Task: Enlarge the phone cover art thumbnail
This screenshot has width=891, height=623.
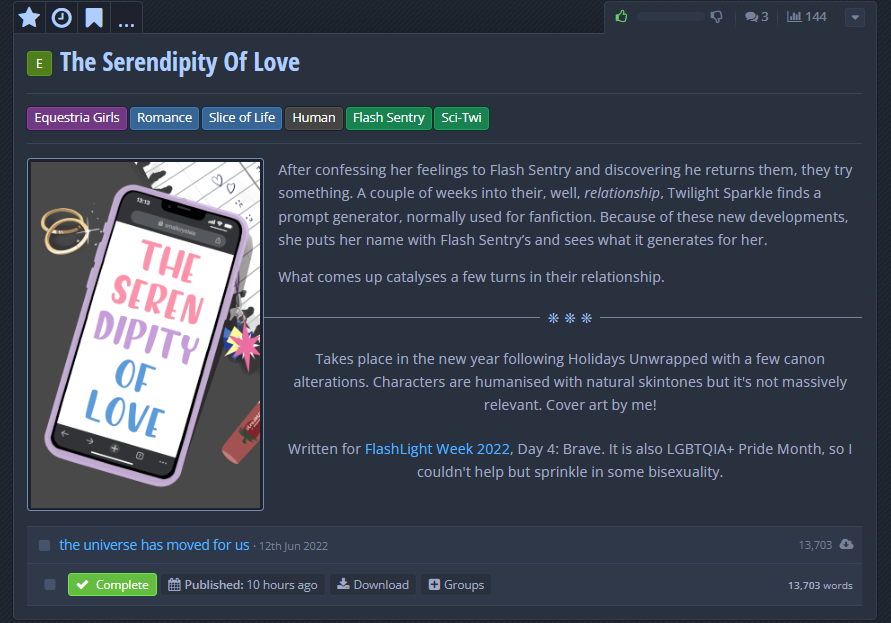Action: click(x=145, y=334)
